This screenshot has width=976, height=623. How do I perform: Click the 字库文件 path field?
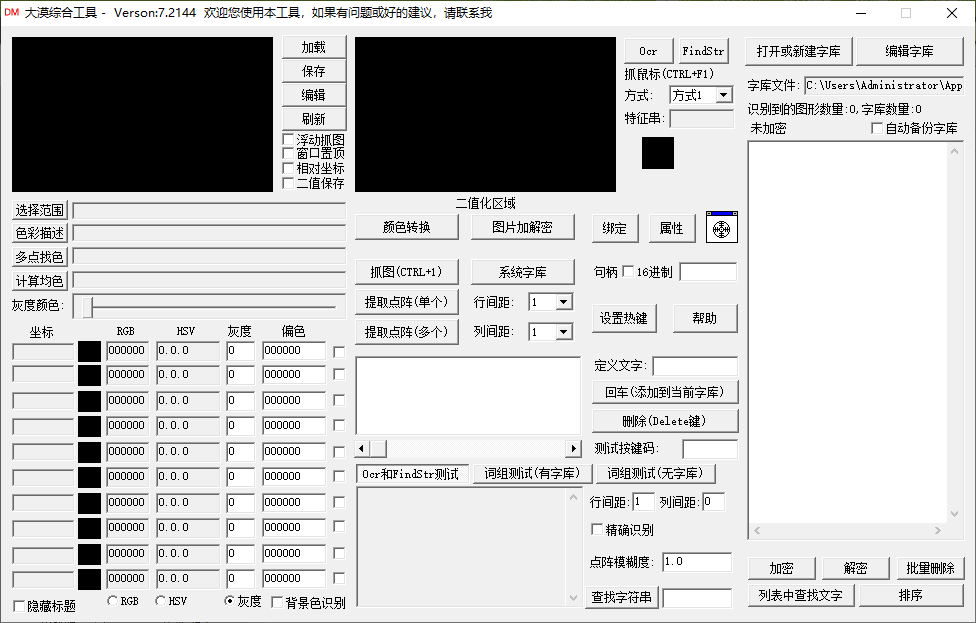[x=884, y=86]
